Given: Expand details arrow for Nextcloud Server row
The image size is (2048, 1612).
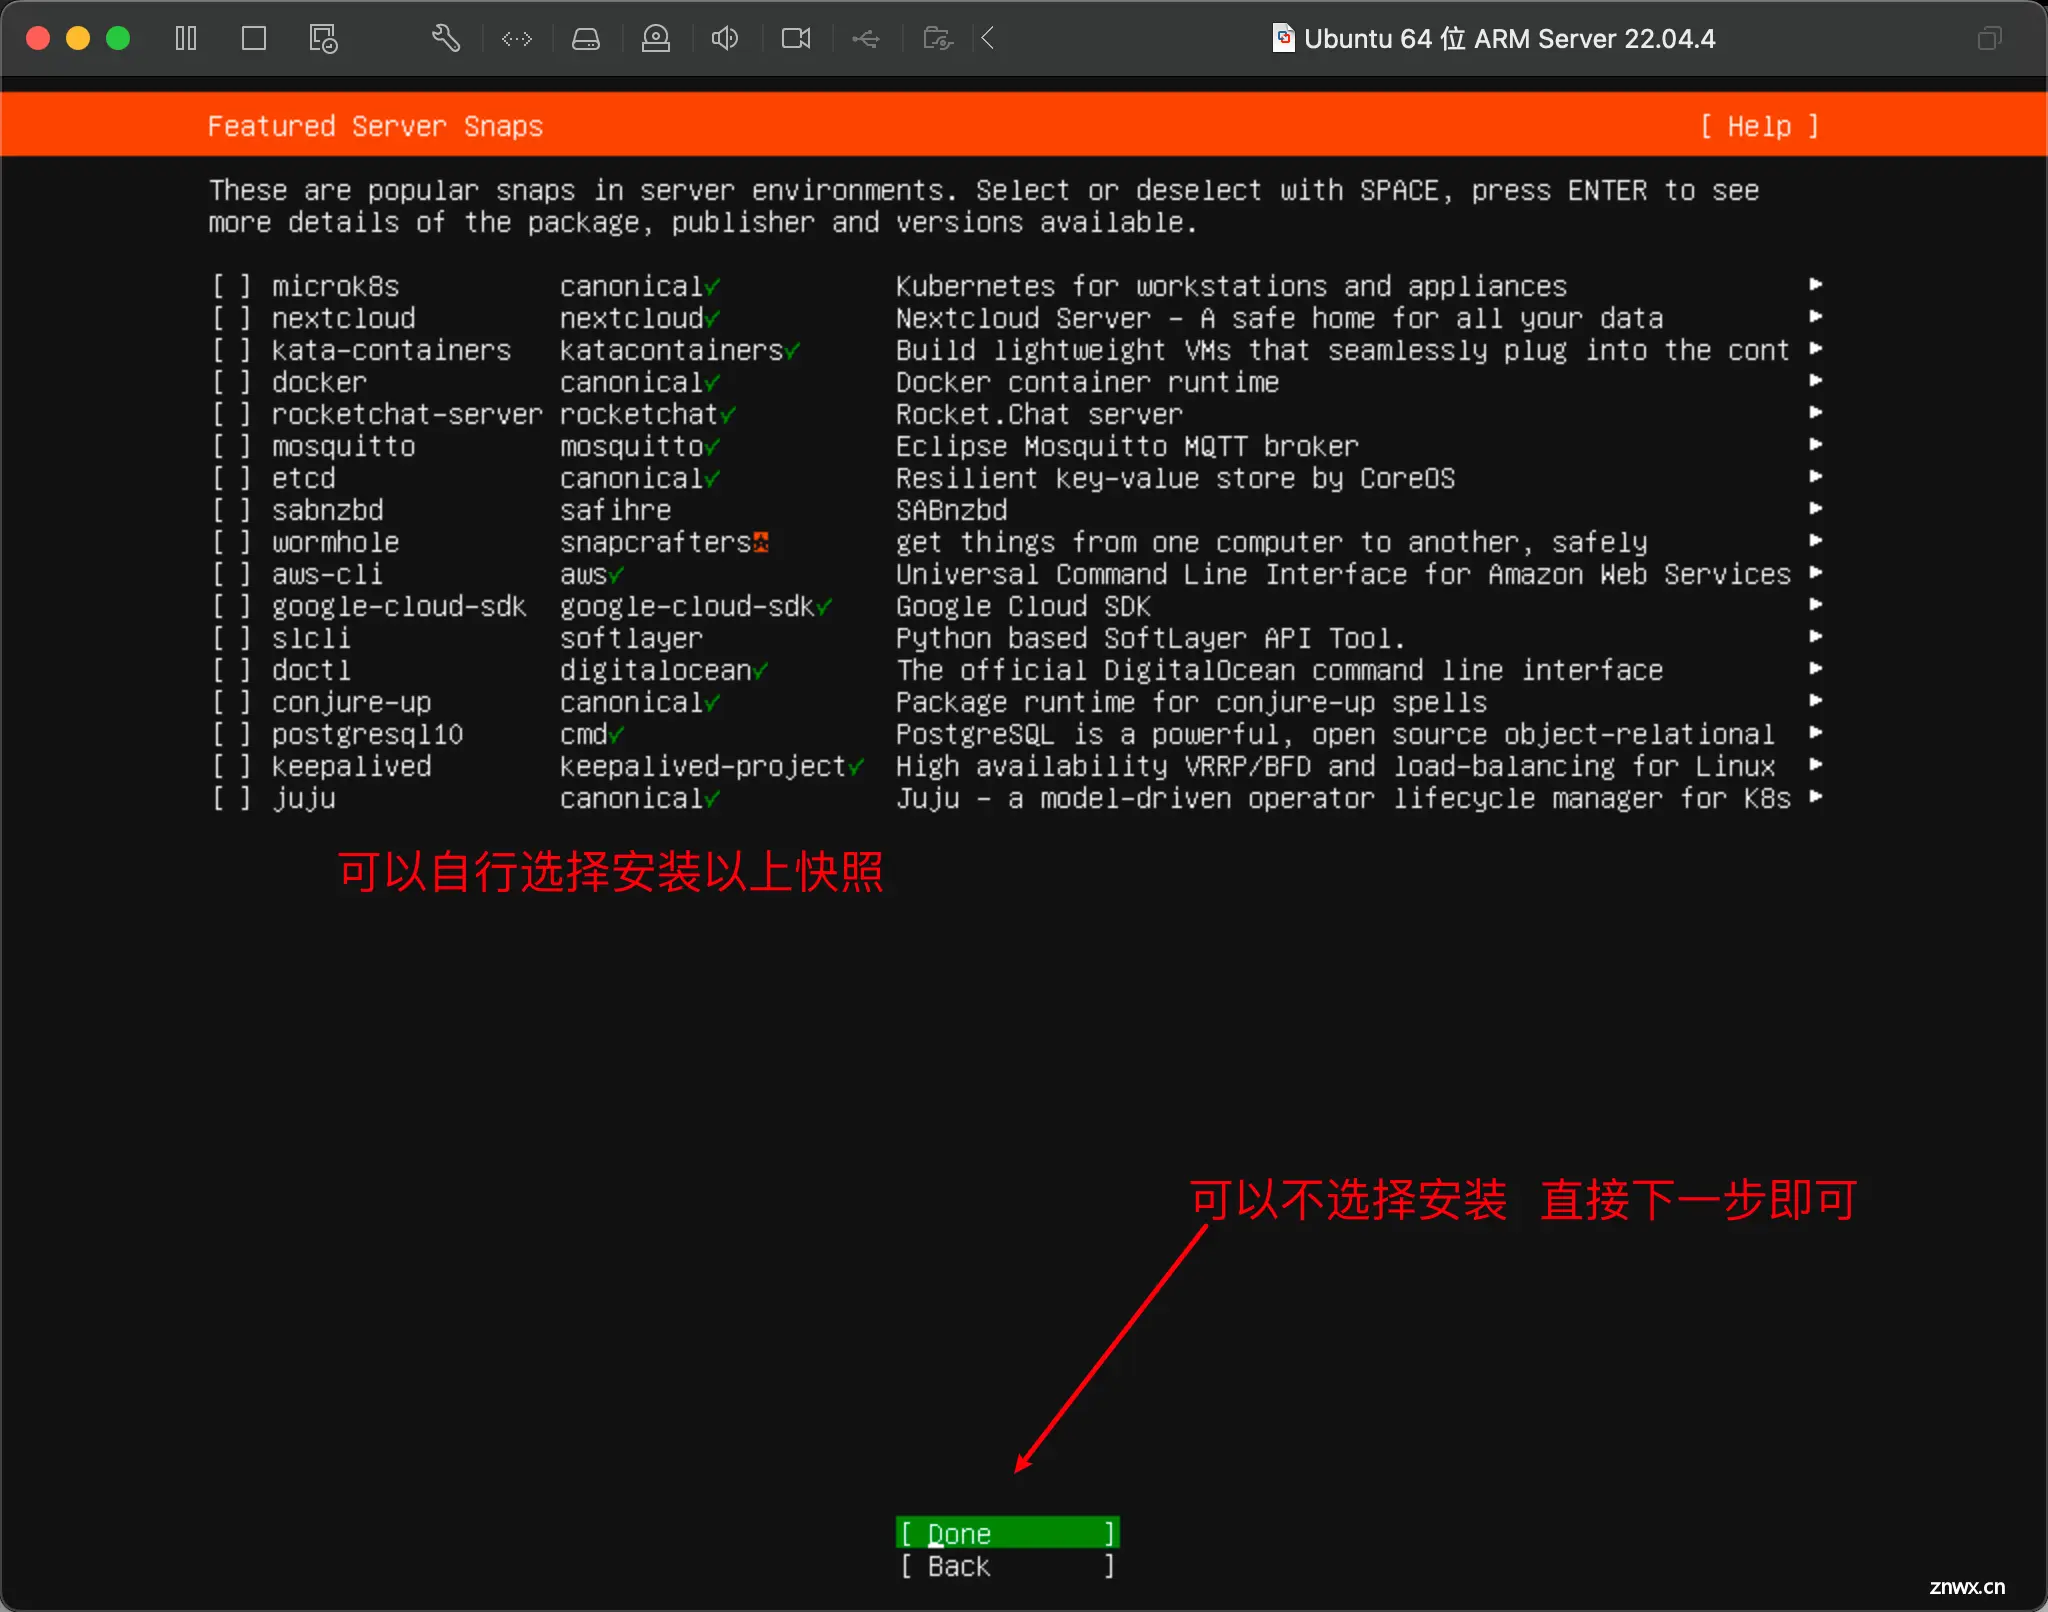Looking at the screenshot, I should pyautogui.click(x=1816, y=316).
